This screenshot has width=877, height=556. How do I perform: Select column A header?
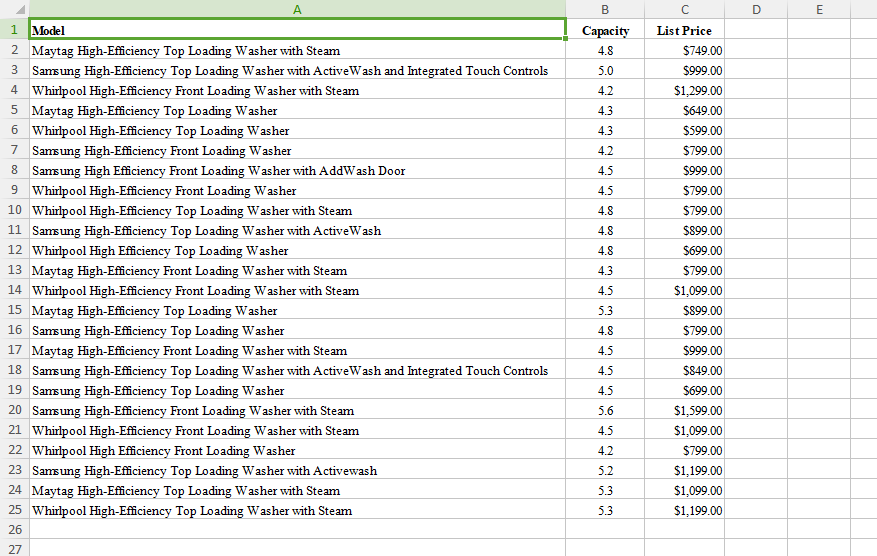(x=297, y=10)
